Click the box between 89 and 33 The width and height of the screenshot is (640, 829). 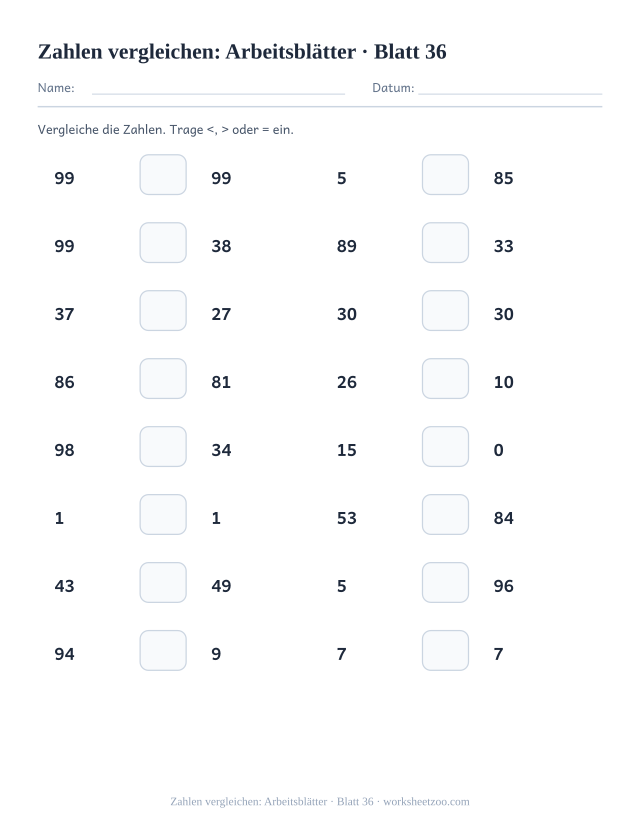pos(445,243)
